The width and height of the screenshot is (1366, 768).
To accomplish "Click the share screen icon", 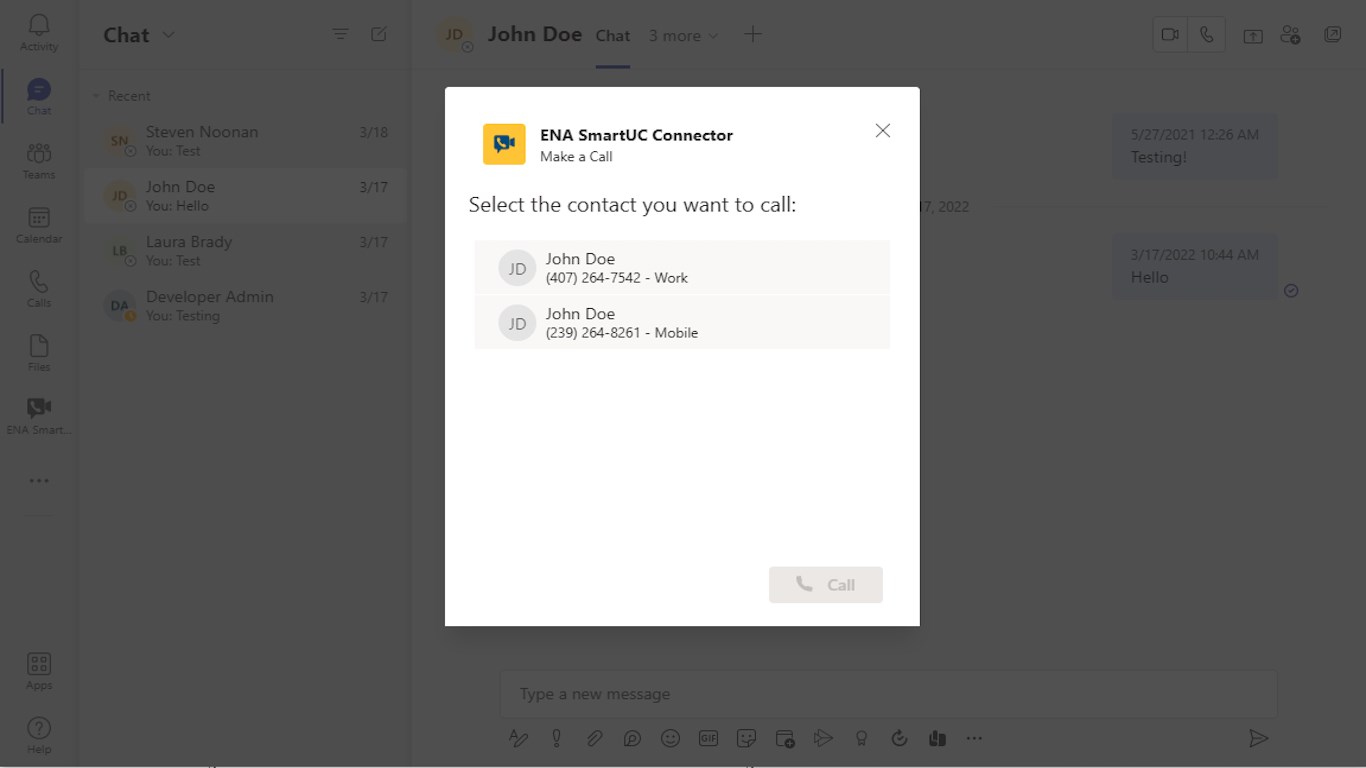I will (1253, 35).
